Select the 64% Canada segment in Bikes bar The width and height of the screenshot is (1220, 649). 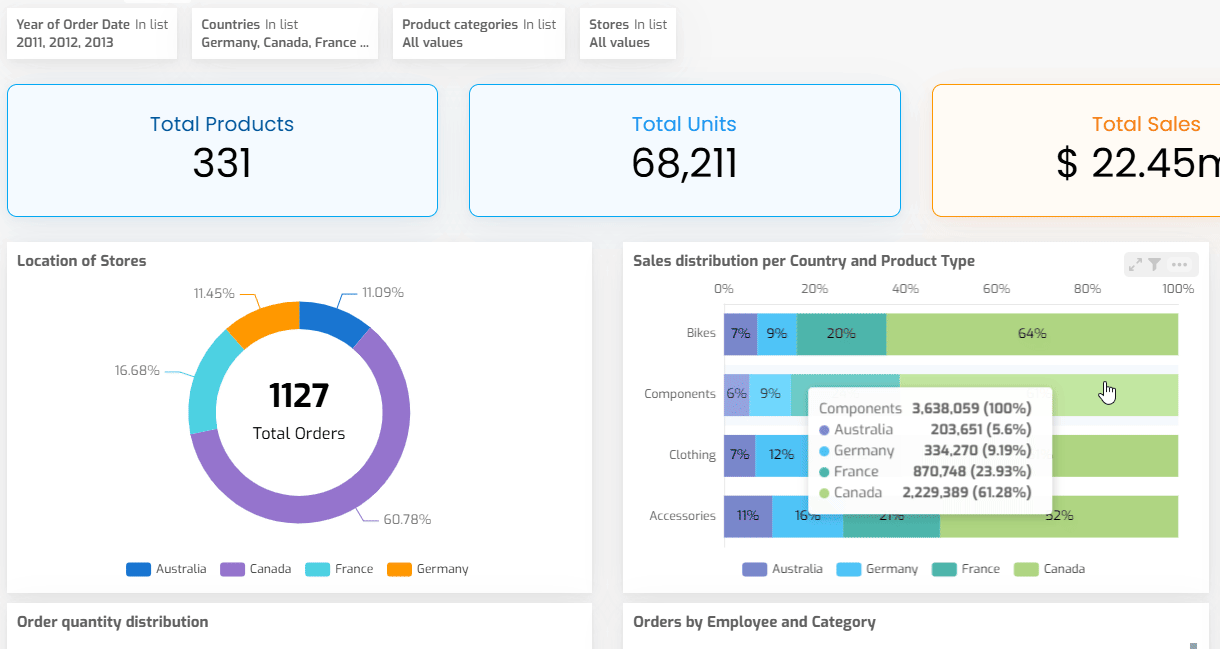pos(1031,334)
